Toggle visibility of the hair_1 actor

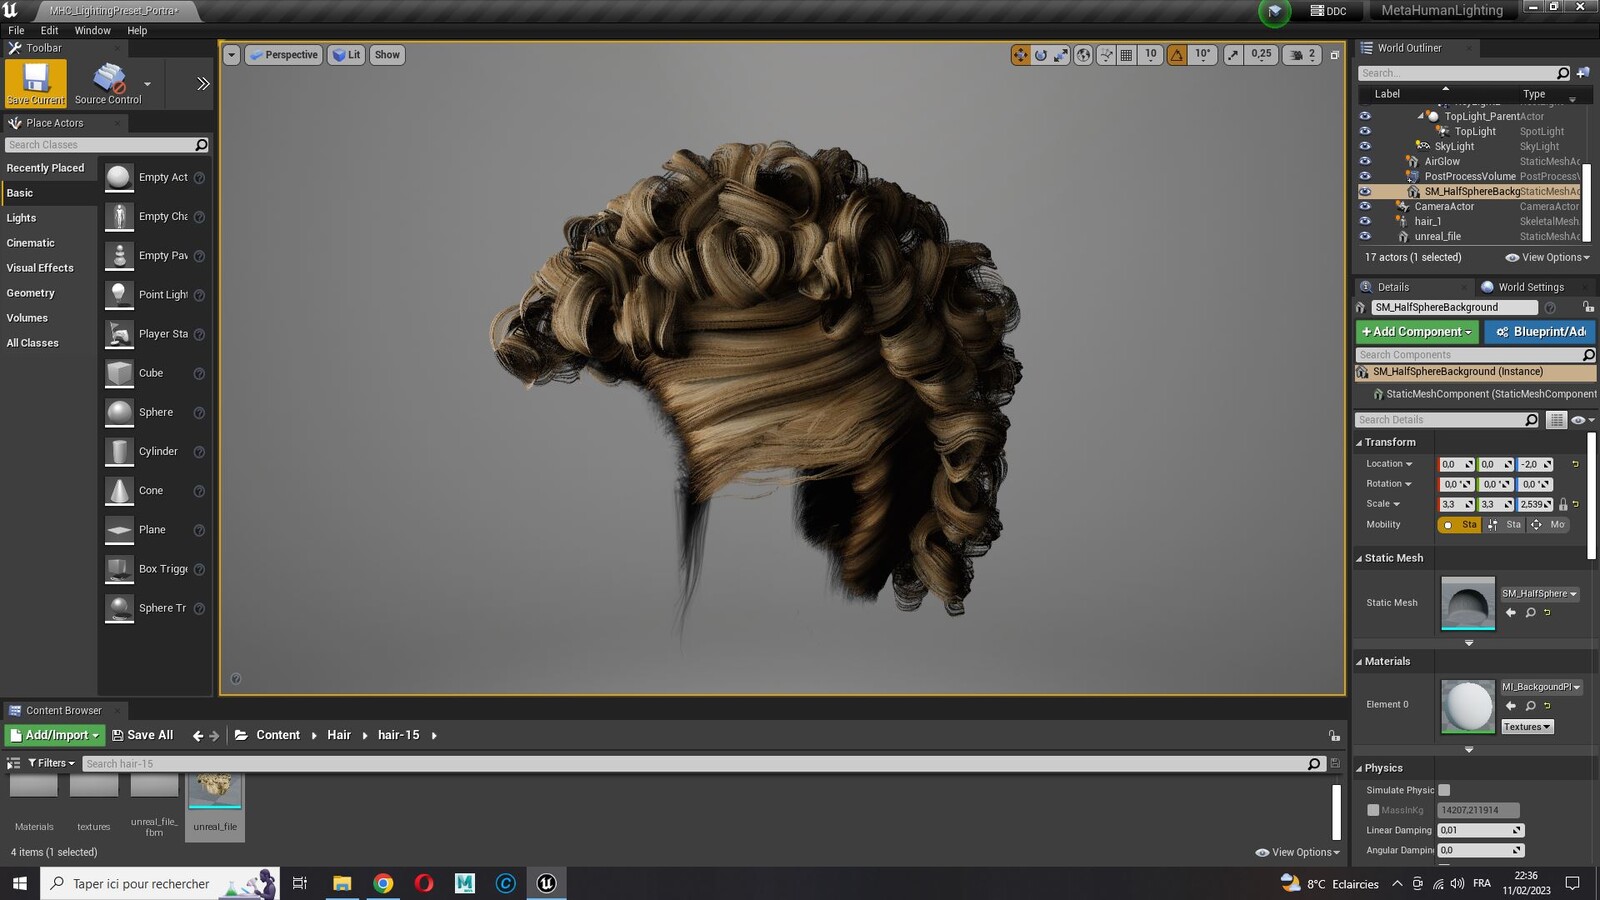point(1365,221)
